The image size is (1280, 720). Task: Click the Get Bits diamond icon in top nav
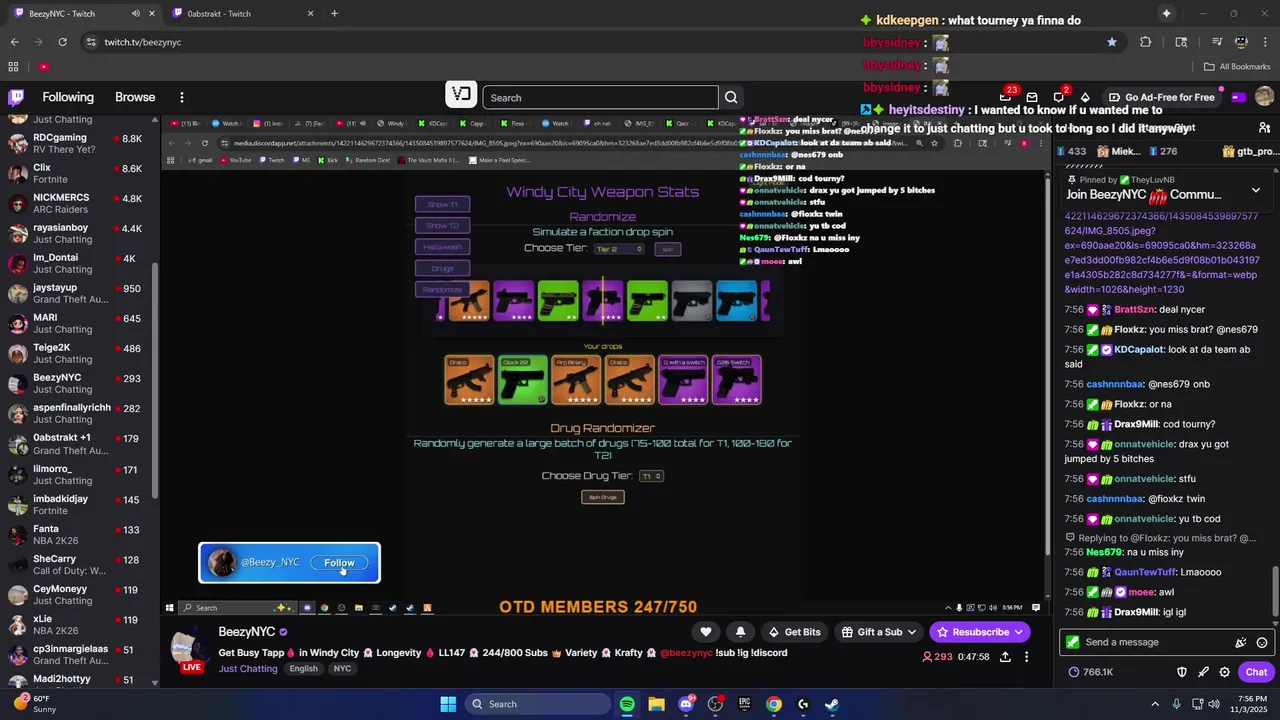pos(1085,97)
